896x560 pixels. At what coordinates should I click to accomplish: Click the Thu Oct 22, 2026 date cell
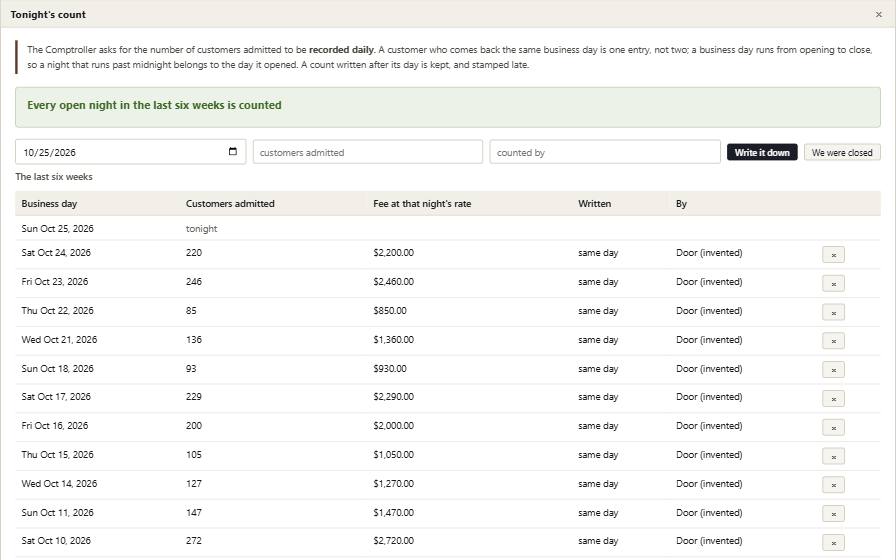coord(57,311)
